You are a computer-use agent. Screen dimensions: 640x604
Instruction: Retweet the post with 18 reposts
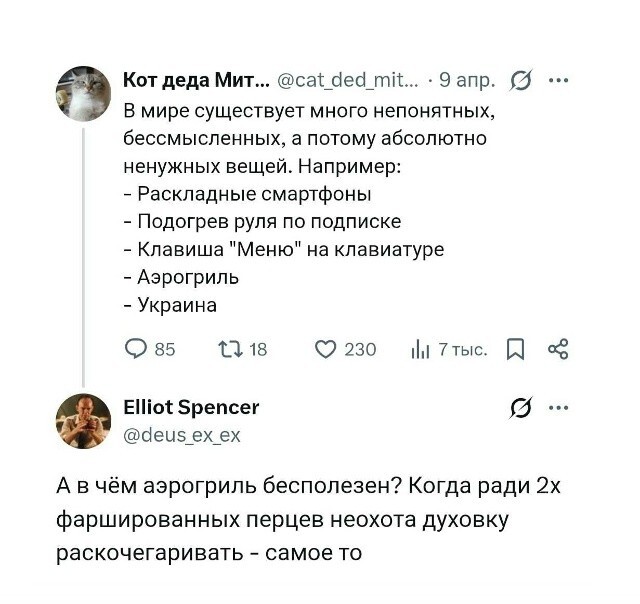click(x=228, y=349)
